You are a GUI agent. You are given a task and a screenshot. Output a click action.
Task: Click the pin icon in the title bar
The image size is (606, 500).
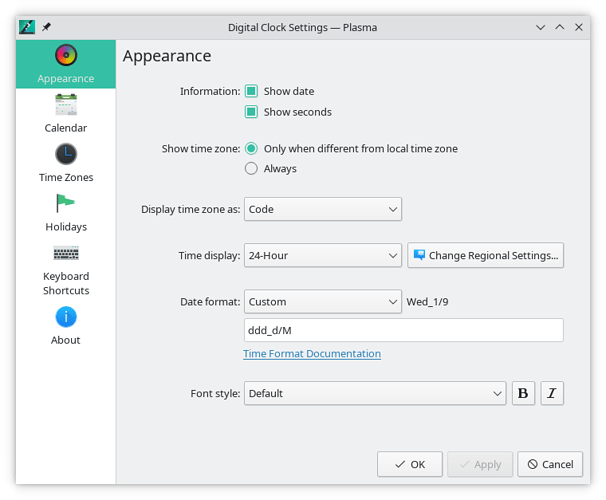click(x=46, y=27)
